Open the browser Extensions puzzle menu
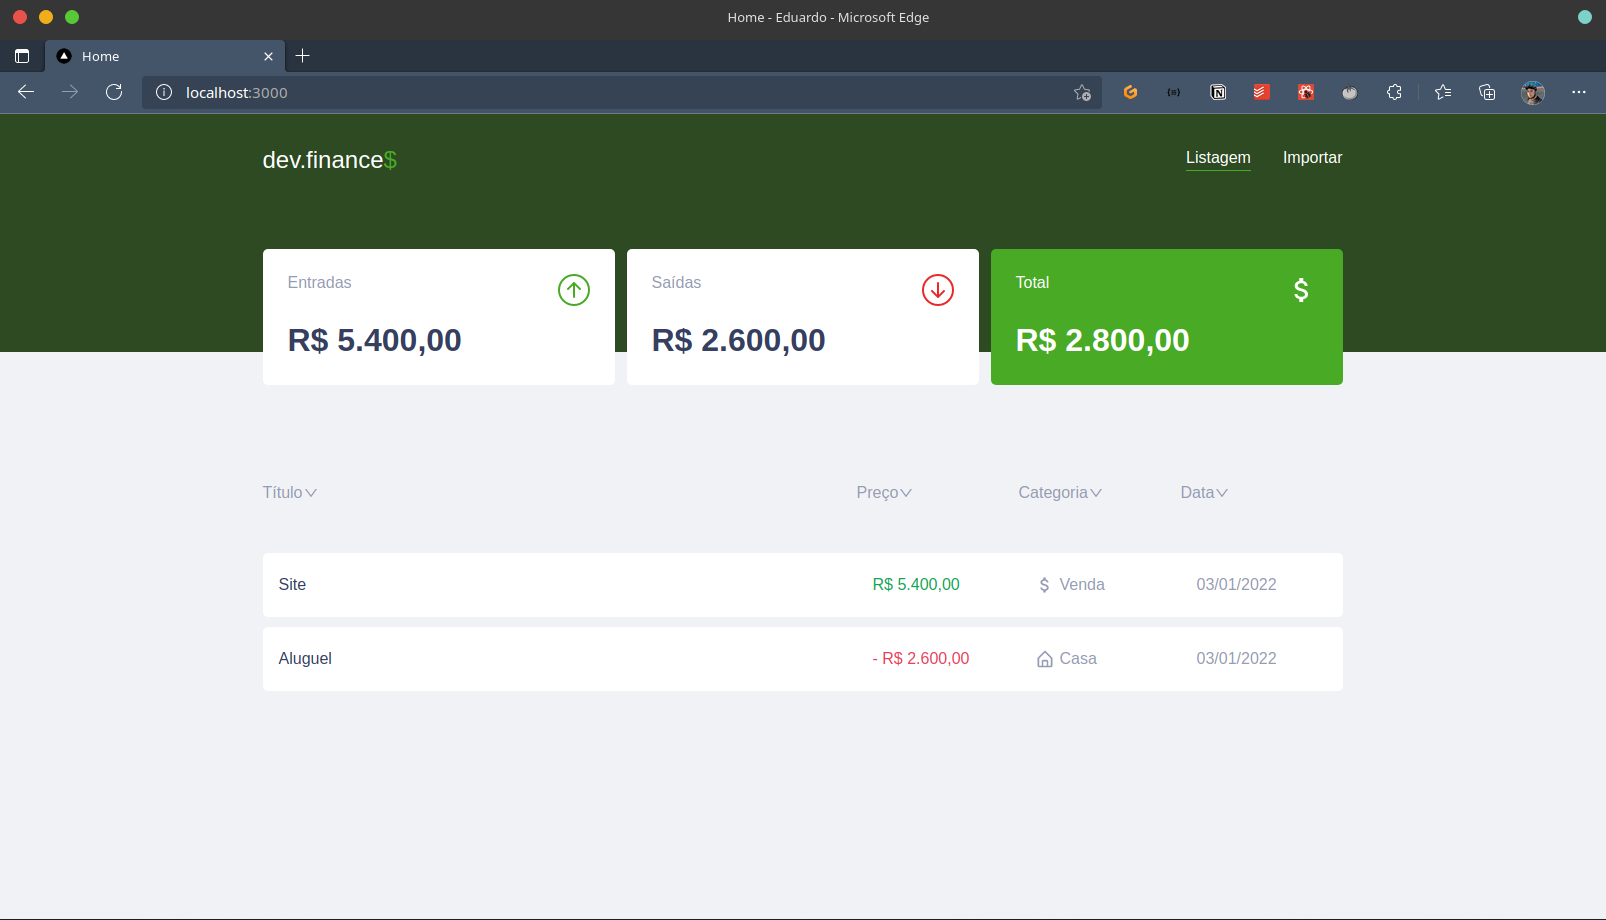The image size is (1606, 920). [x=1394, y=92]
